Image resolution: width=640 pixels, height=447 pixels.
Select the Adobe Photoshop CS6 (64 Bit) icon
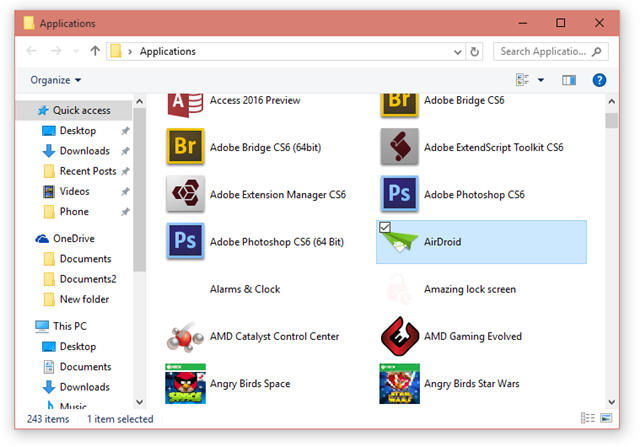point(185,241)
